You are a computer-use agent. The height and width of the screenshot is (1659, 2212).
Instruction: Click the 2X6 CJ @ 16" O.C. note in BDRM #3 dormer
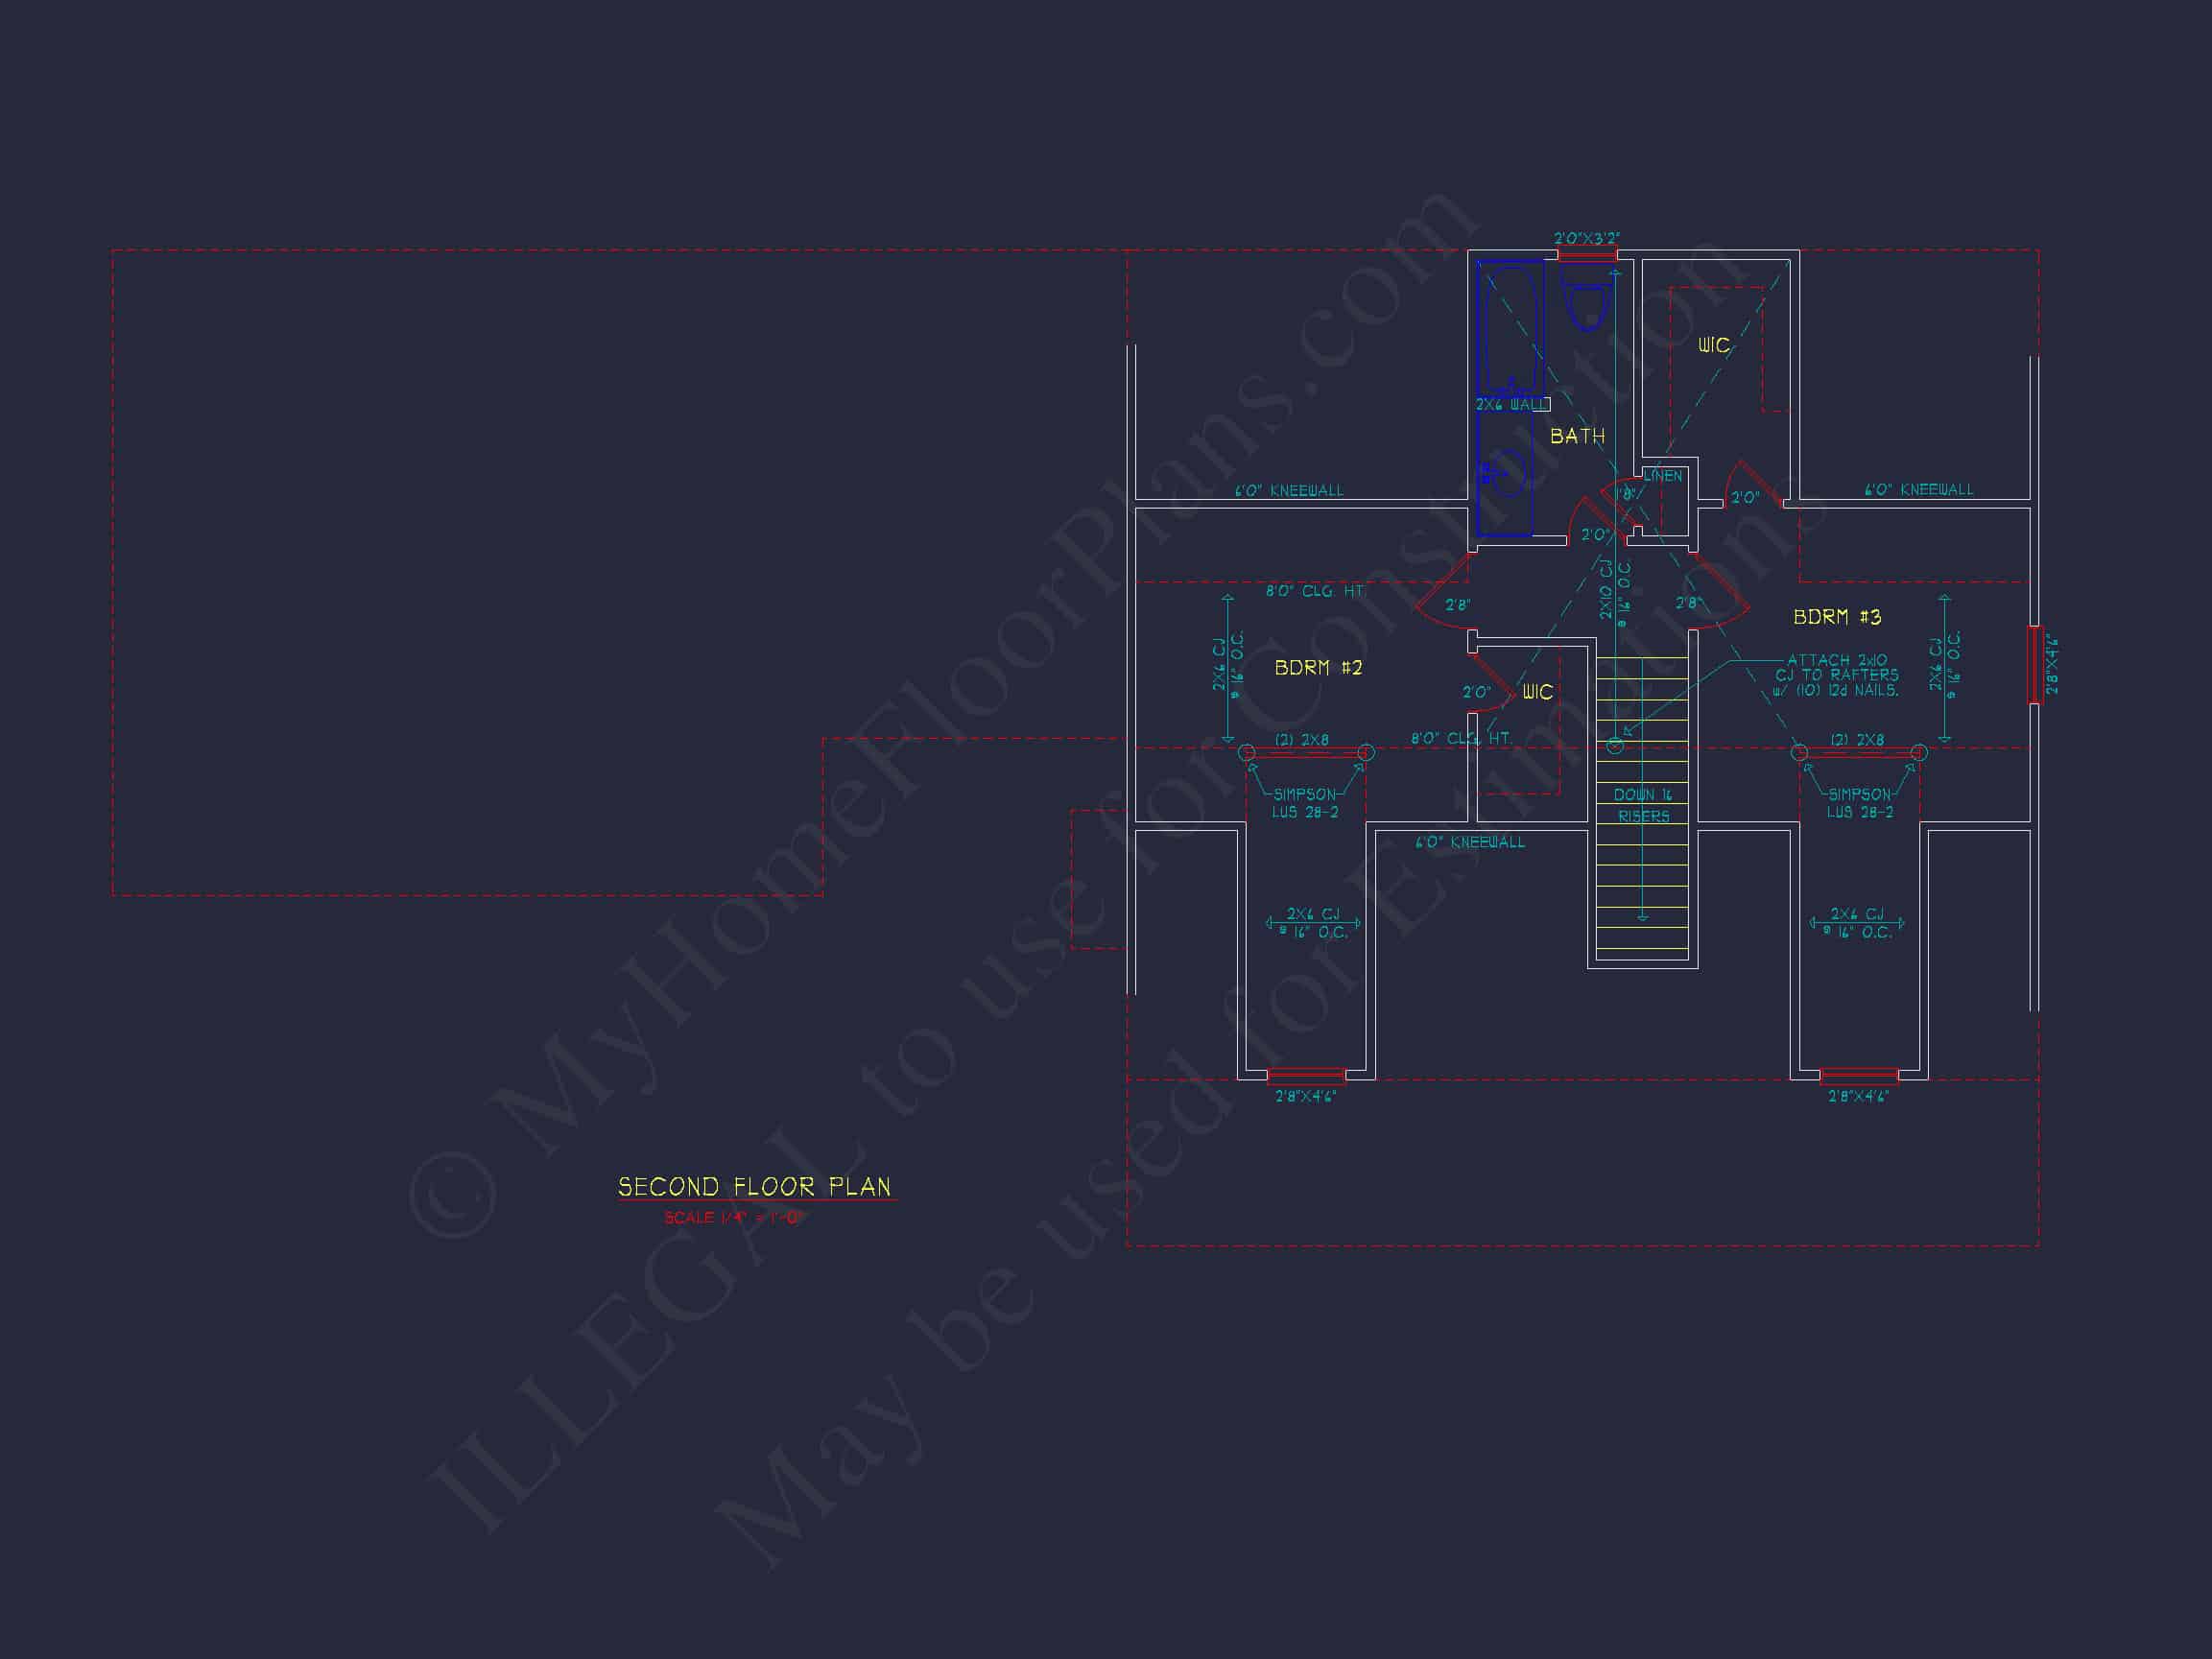click(x=1856, y=923)
